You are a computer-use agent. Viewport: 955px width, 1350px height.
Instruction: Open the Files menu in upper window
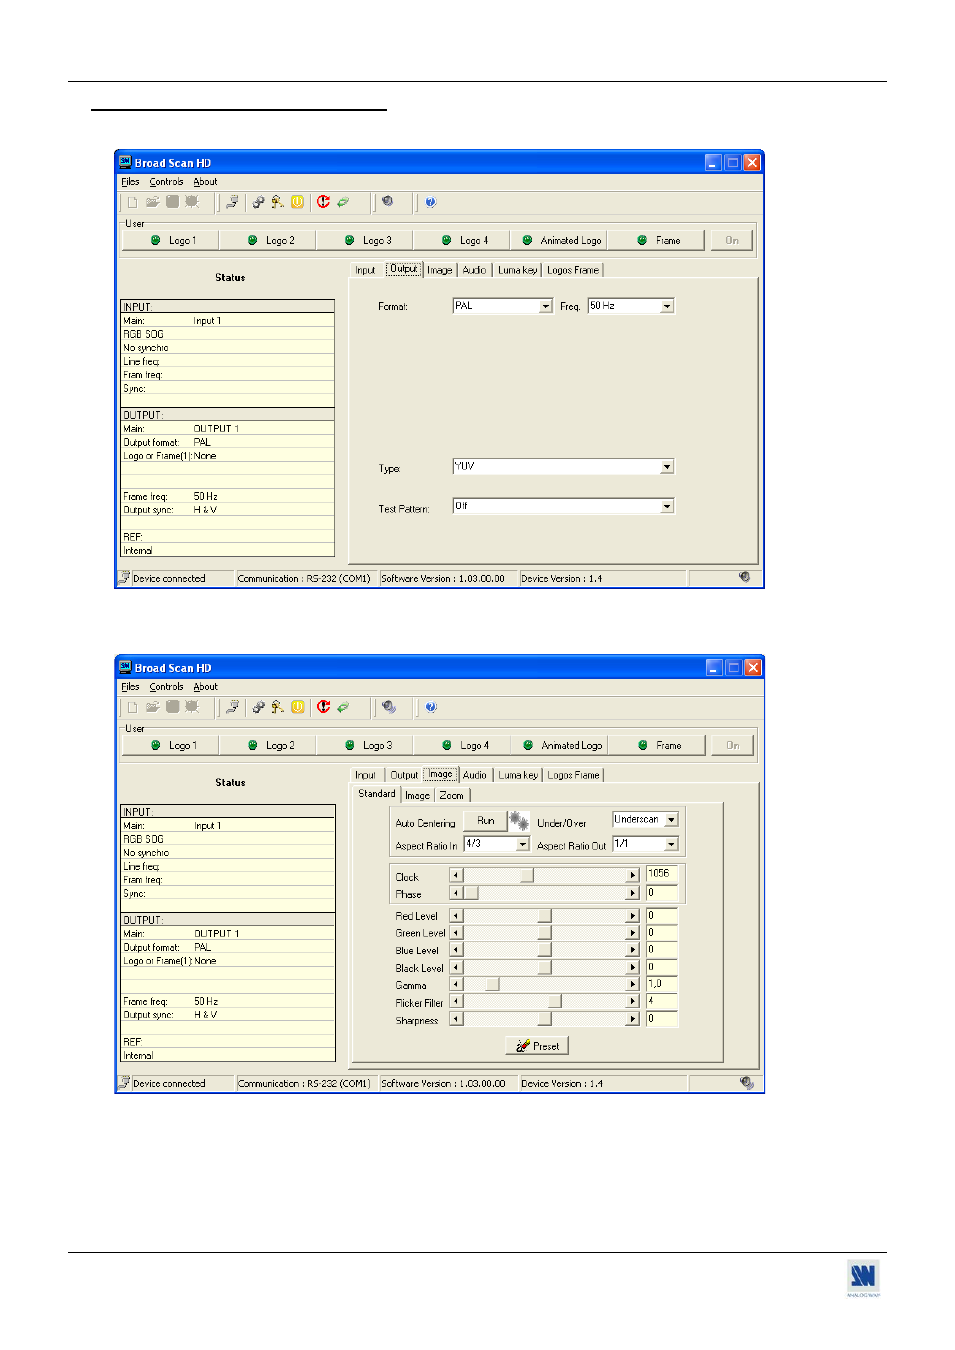130,182
